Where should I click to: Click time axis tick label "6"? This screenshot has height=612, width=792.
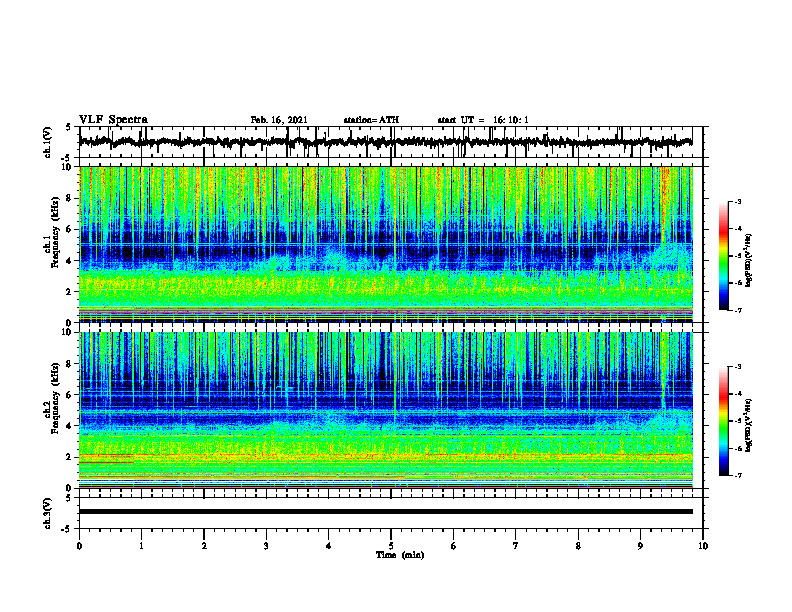(454, 546)
